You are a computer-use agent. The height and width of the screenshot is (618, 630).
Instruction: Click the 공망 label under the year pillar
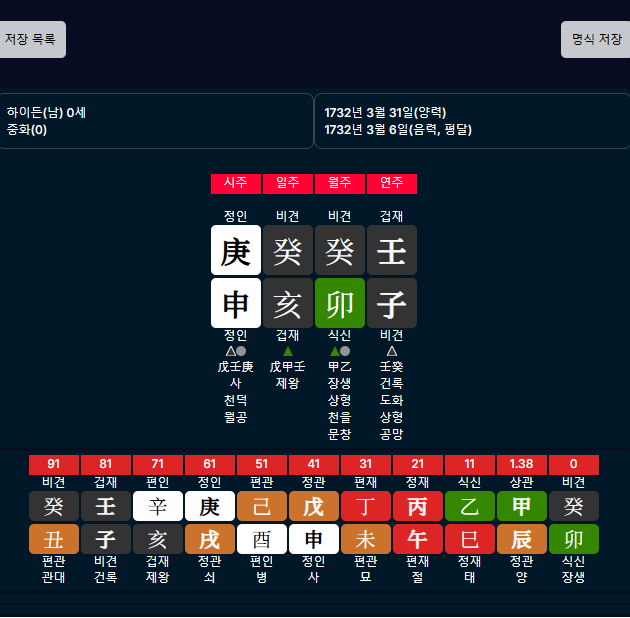tap(392, 434)
